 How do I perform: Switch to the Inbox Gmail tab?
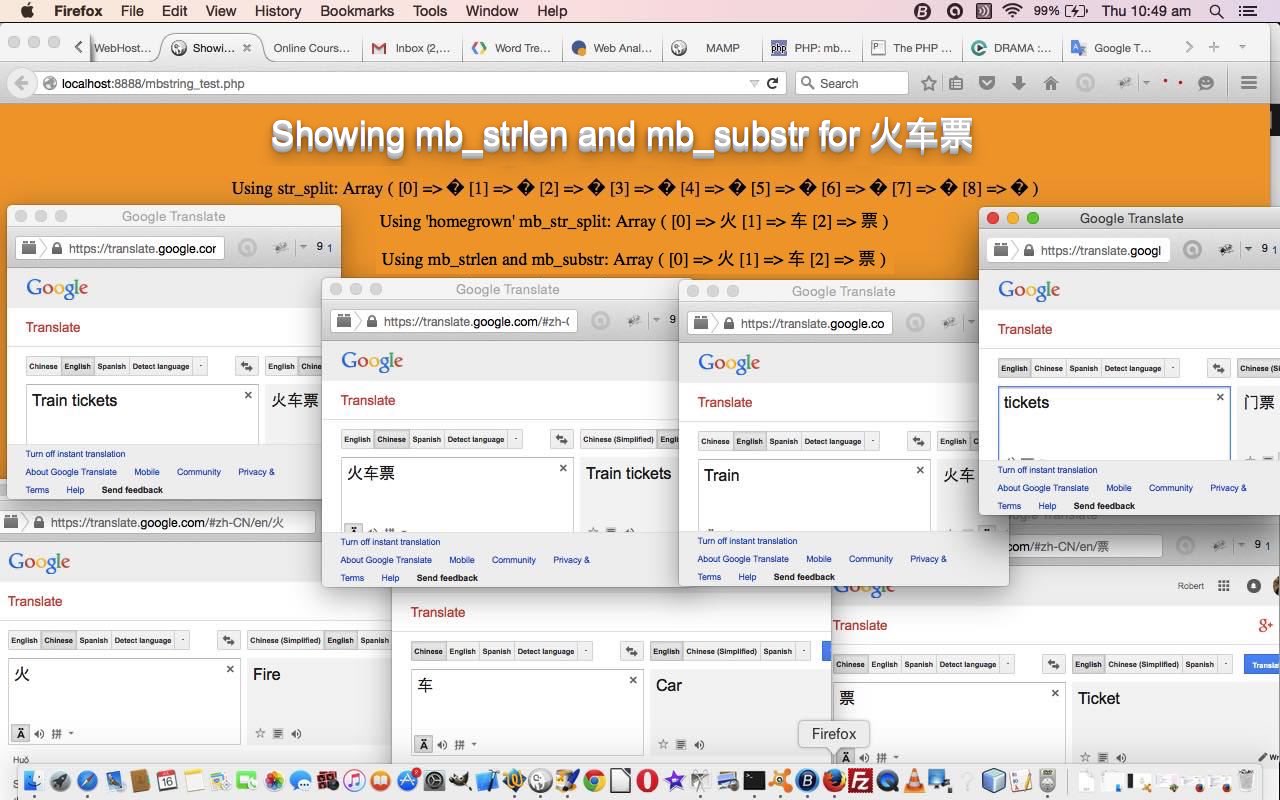point(411,47)
